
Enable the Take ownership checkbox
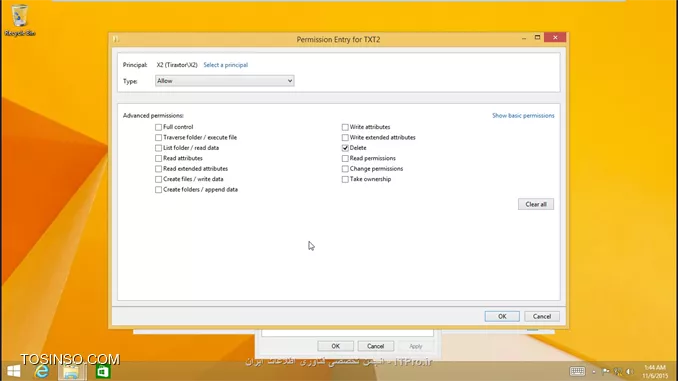[x=345, y=179]
